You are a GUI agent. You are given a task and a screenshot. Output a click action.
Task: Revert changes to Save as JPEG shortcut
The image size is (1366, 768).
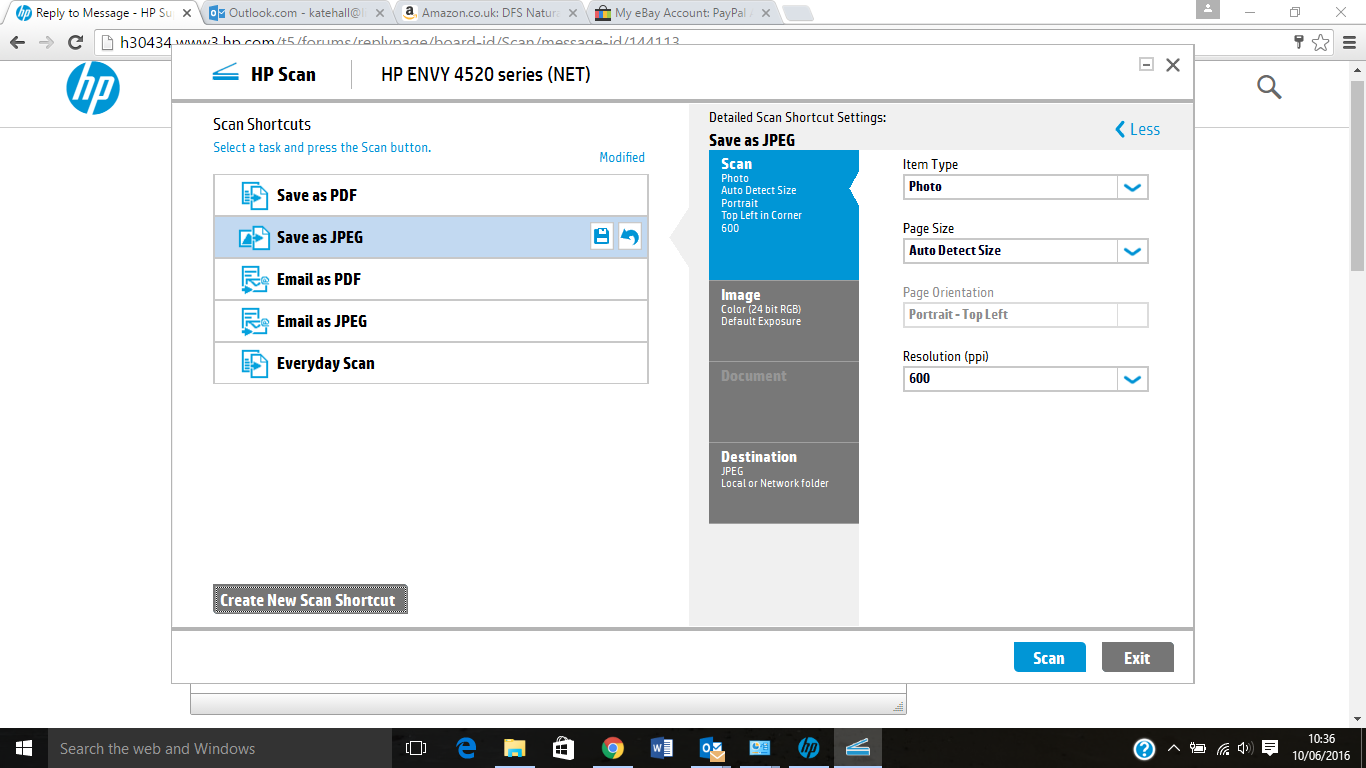(x=629, y=237)
